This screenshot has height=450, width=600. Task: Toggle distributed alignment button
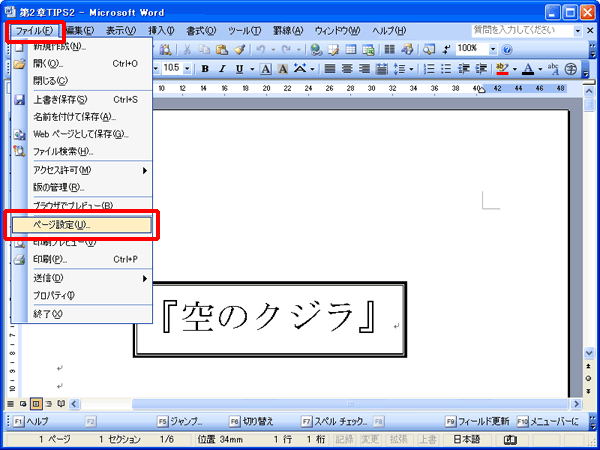pyautogui.click(x=381, y=69)
